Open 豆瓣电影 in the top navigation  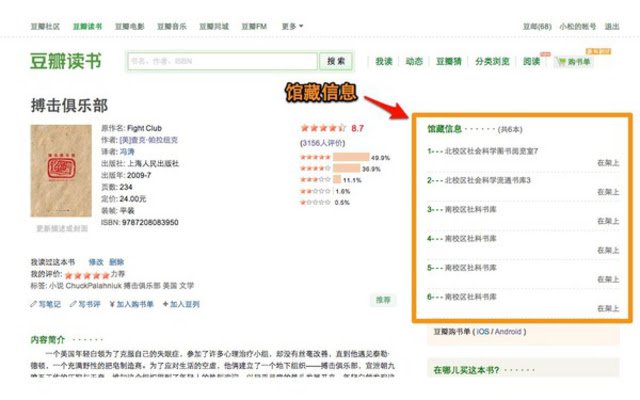pos(129,27)
